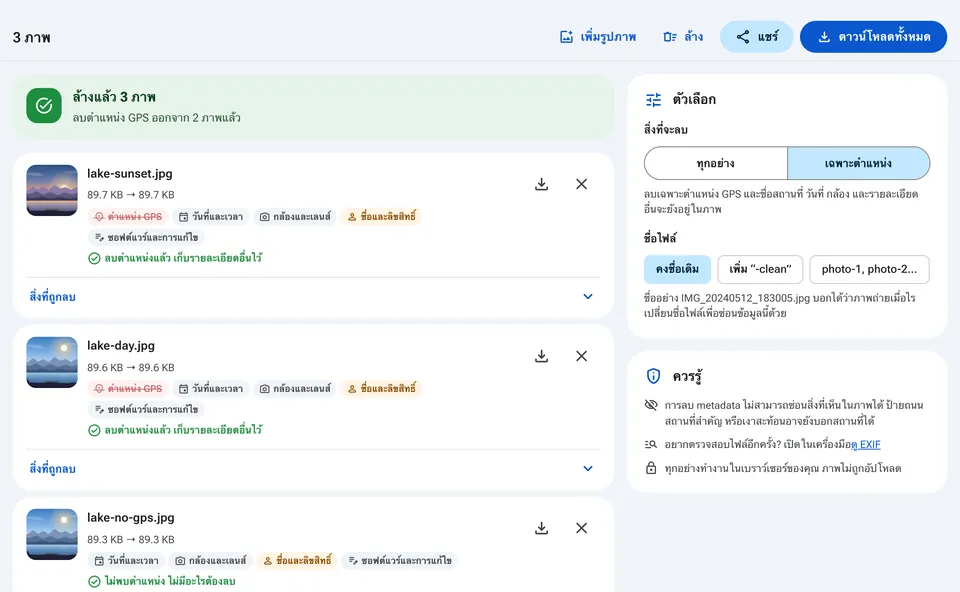
Task: Download all with ดาวน์โหลดทั้งหมด button
Action: point(873,37)
